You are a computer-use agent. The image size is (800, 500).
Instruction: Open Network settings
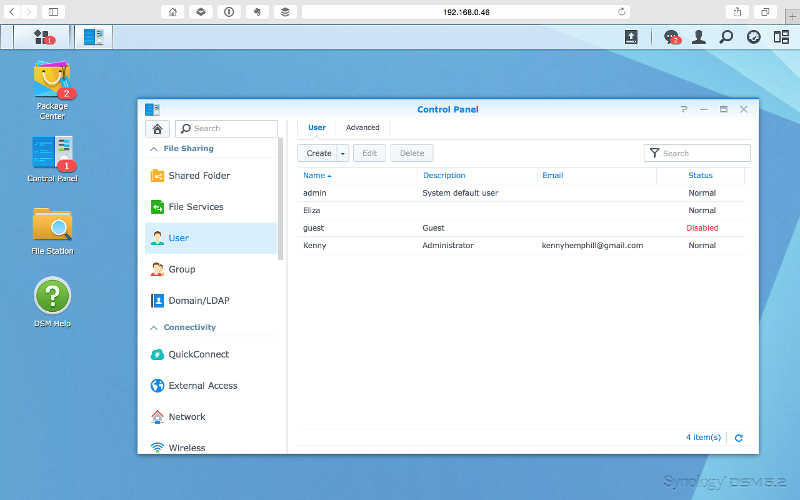pyautogui.click(x=211, y=417)
